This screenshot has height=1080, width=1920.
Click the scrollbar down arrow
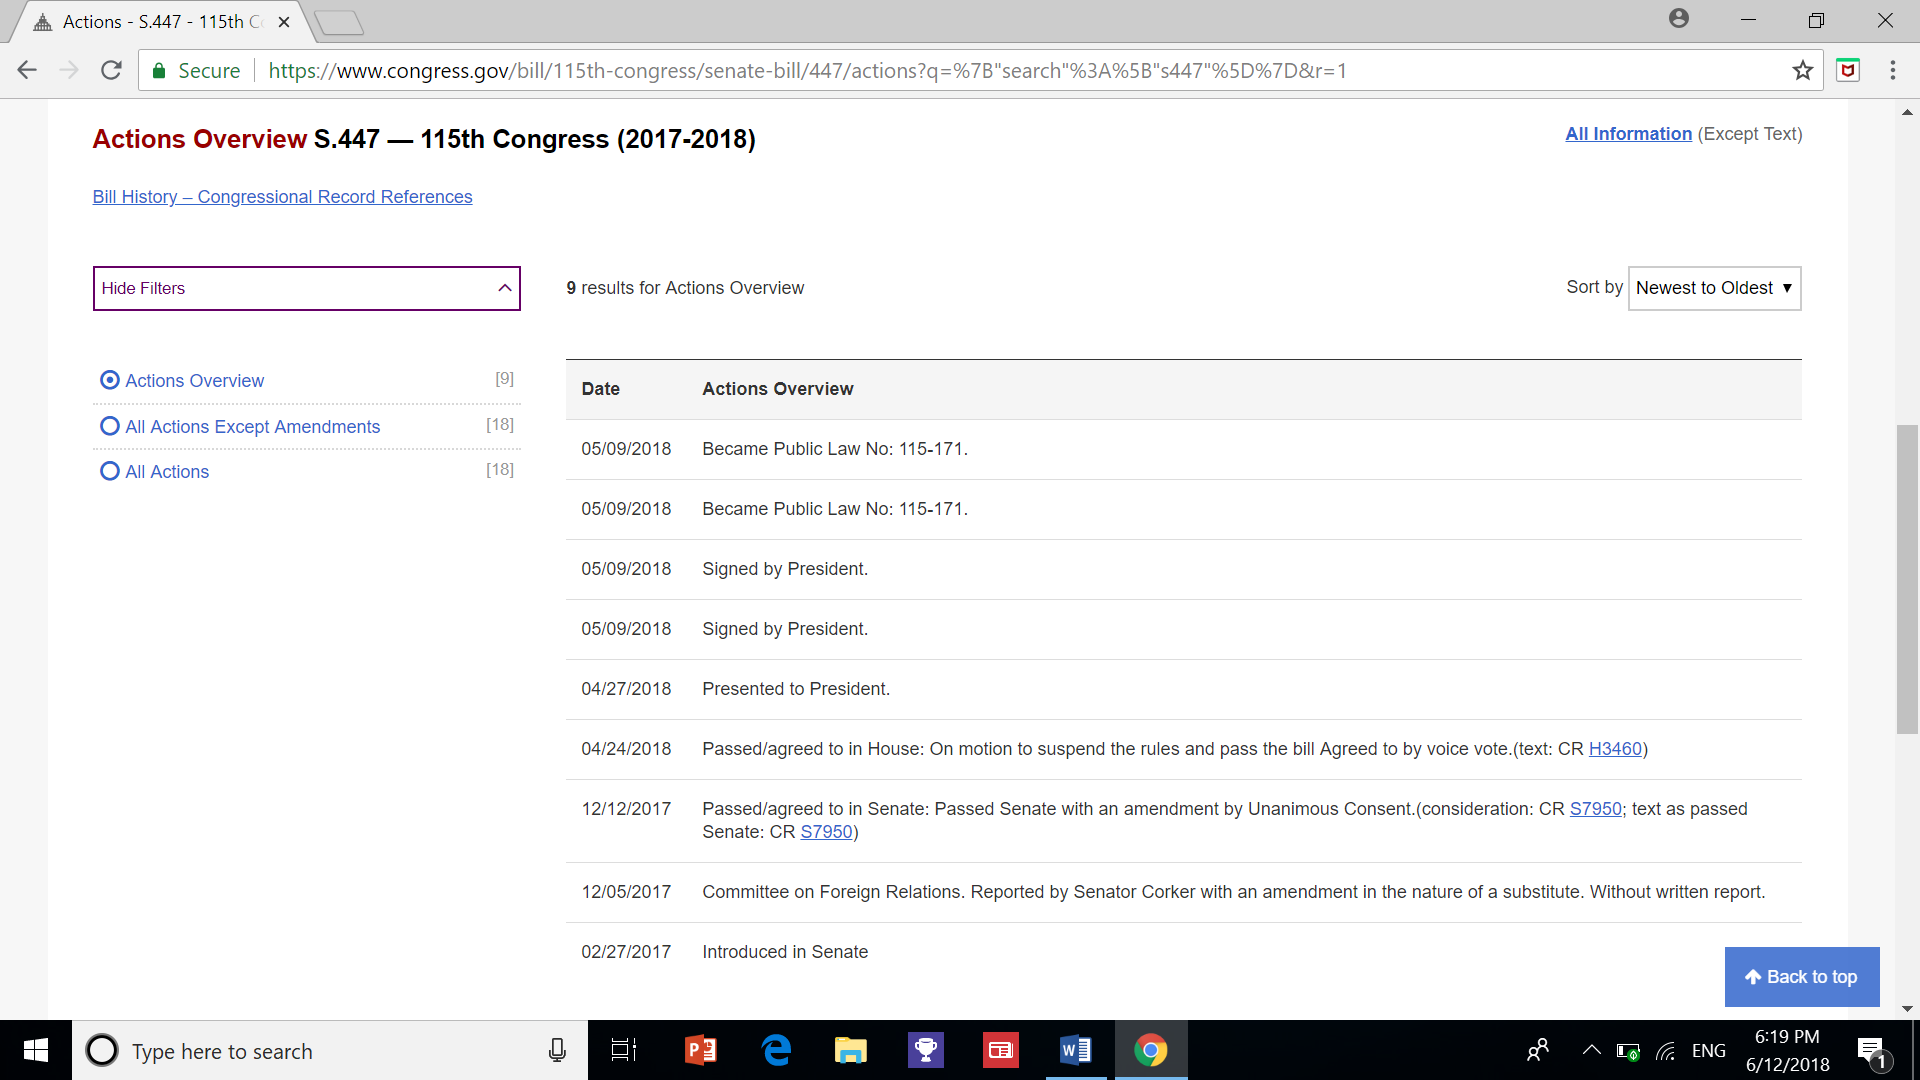[1907, 1009]
